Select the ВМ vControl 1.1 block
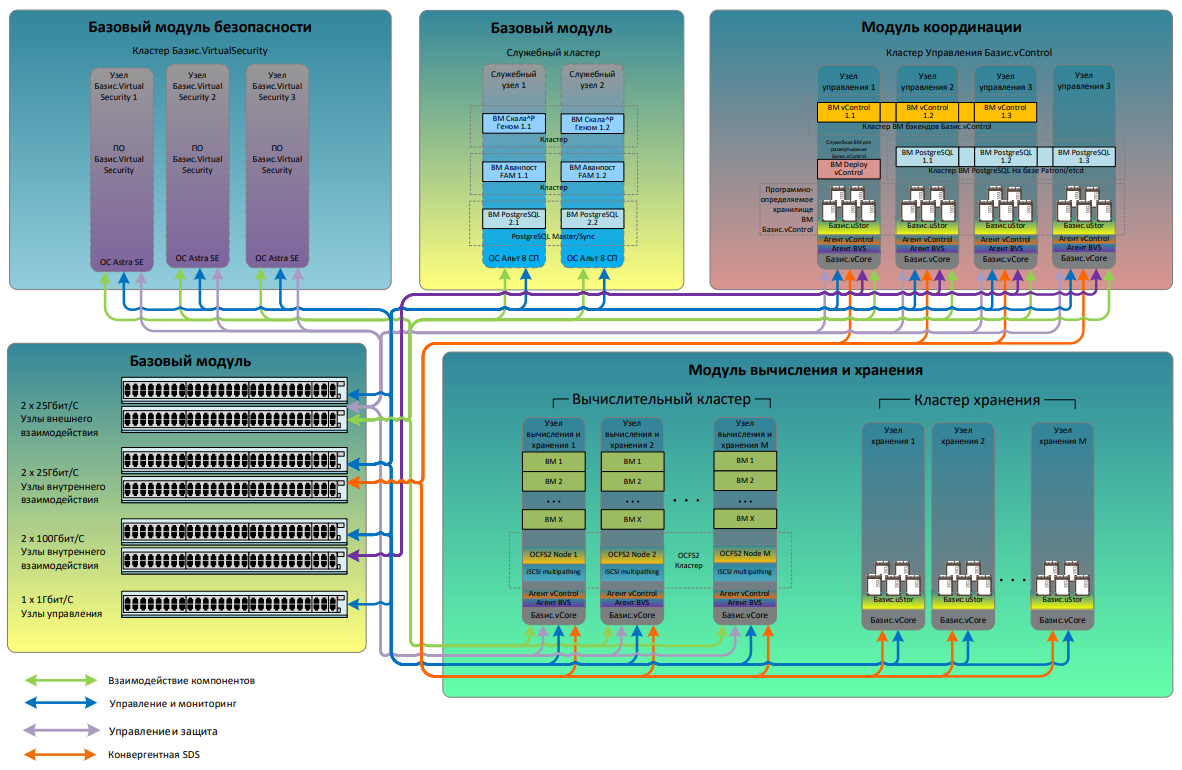 (x=850, y=111)
